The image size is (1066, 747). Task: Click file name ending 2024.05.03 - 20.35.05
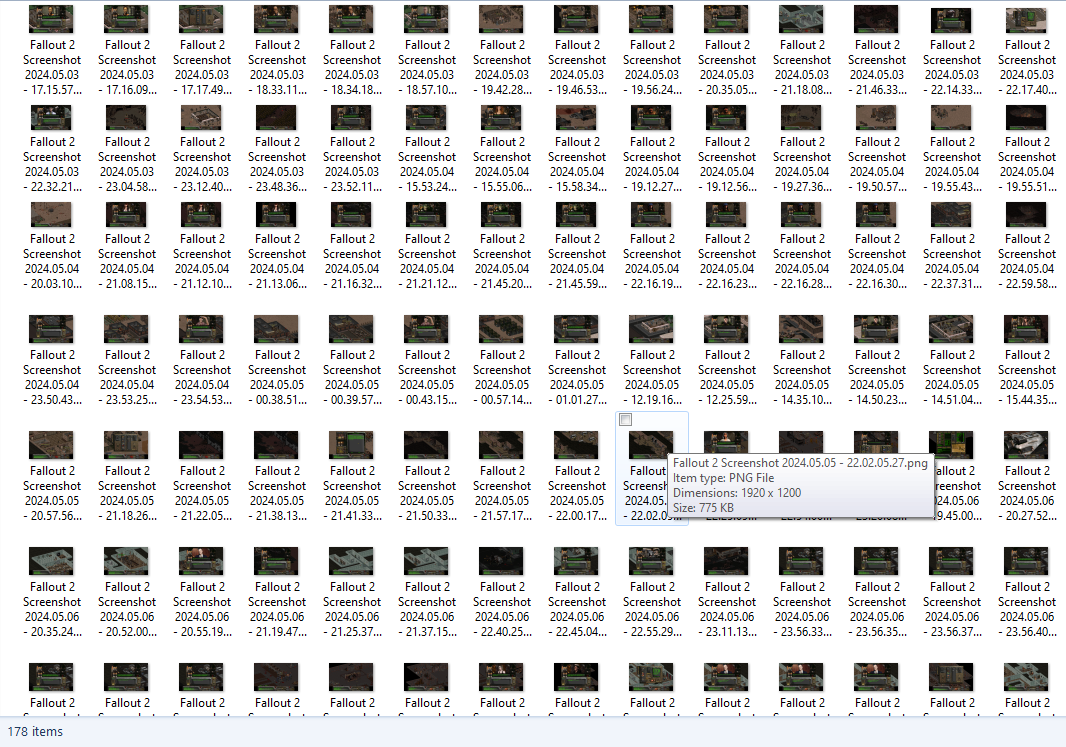[x=727, y=67]
